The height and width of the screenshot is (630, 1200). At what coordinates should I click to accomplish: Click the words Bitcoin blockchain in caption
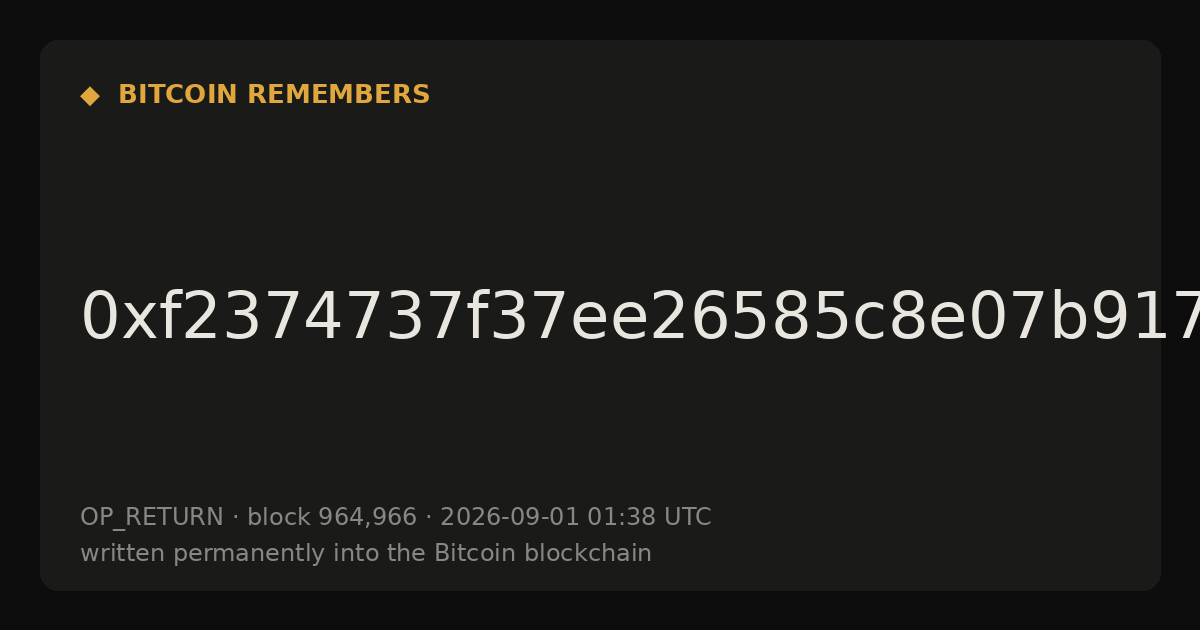[542, 553]
